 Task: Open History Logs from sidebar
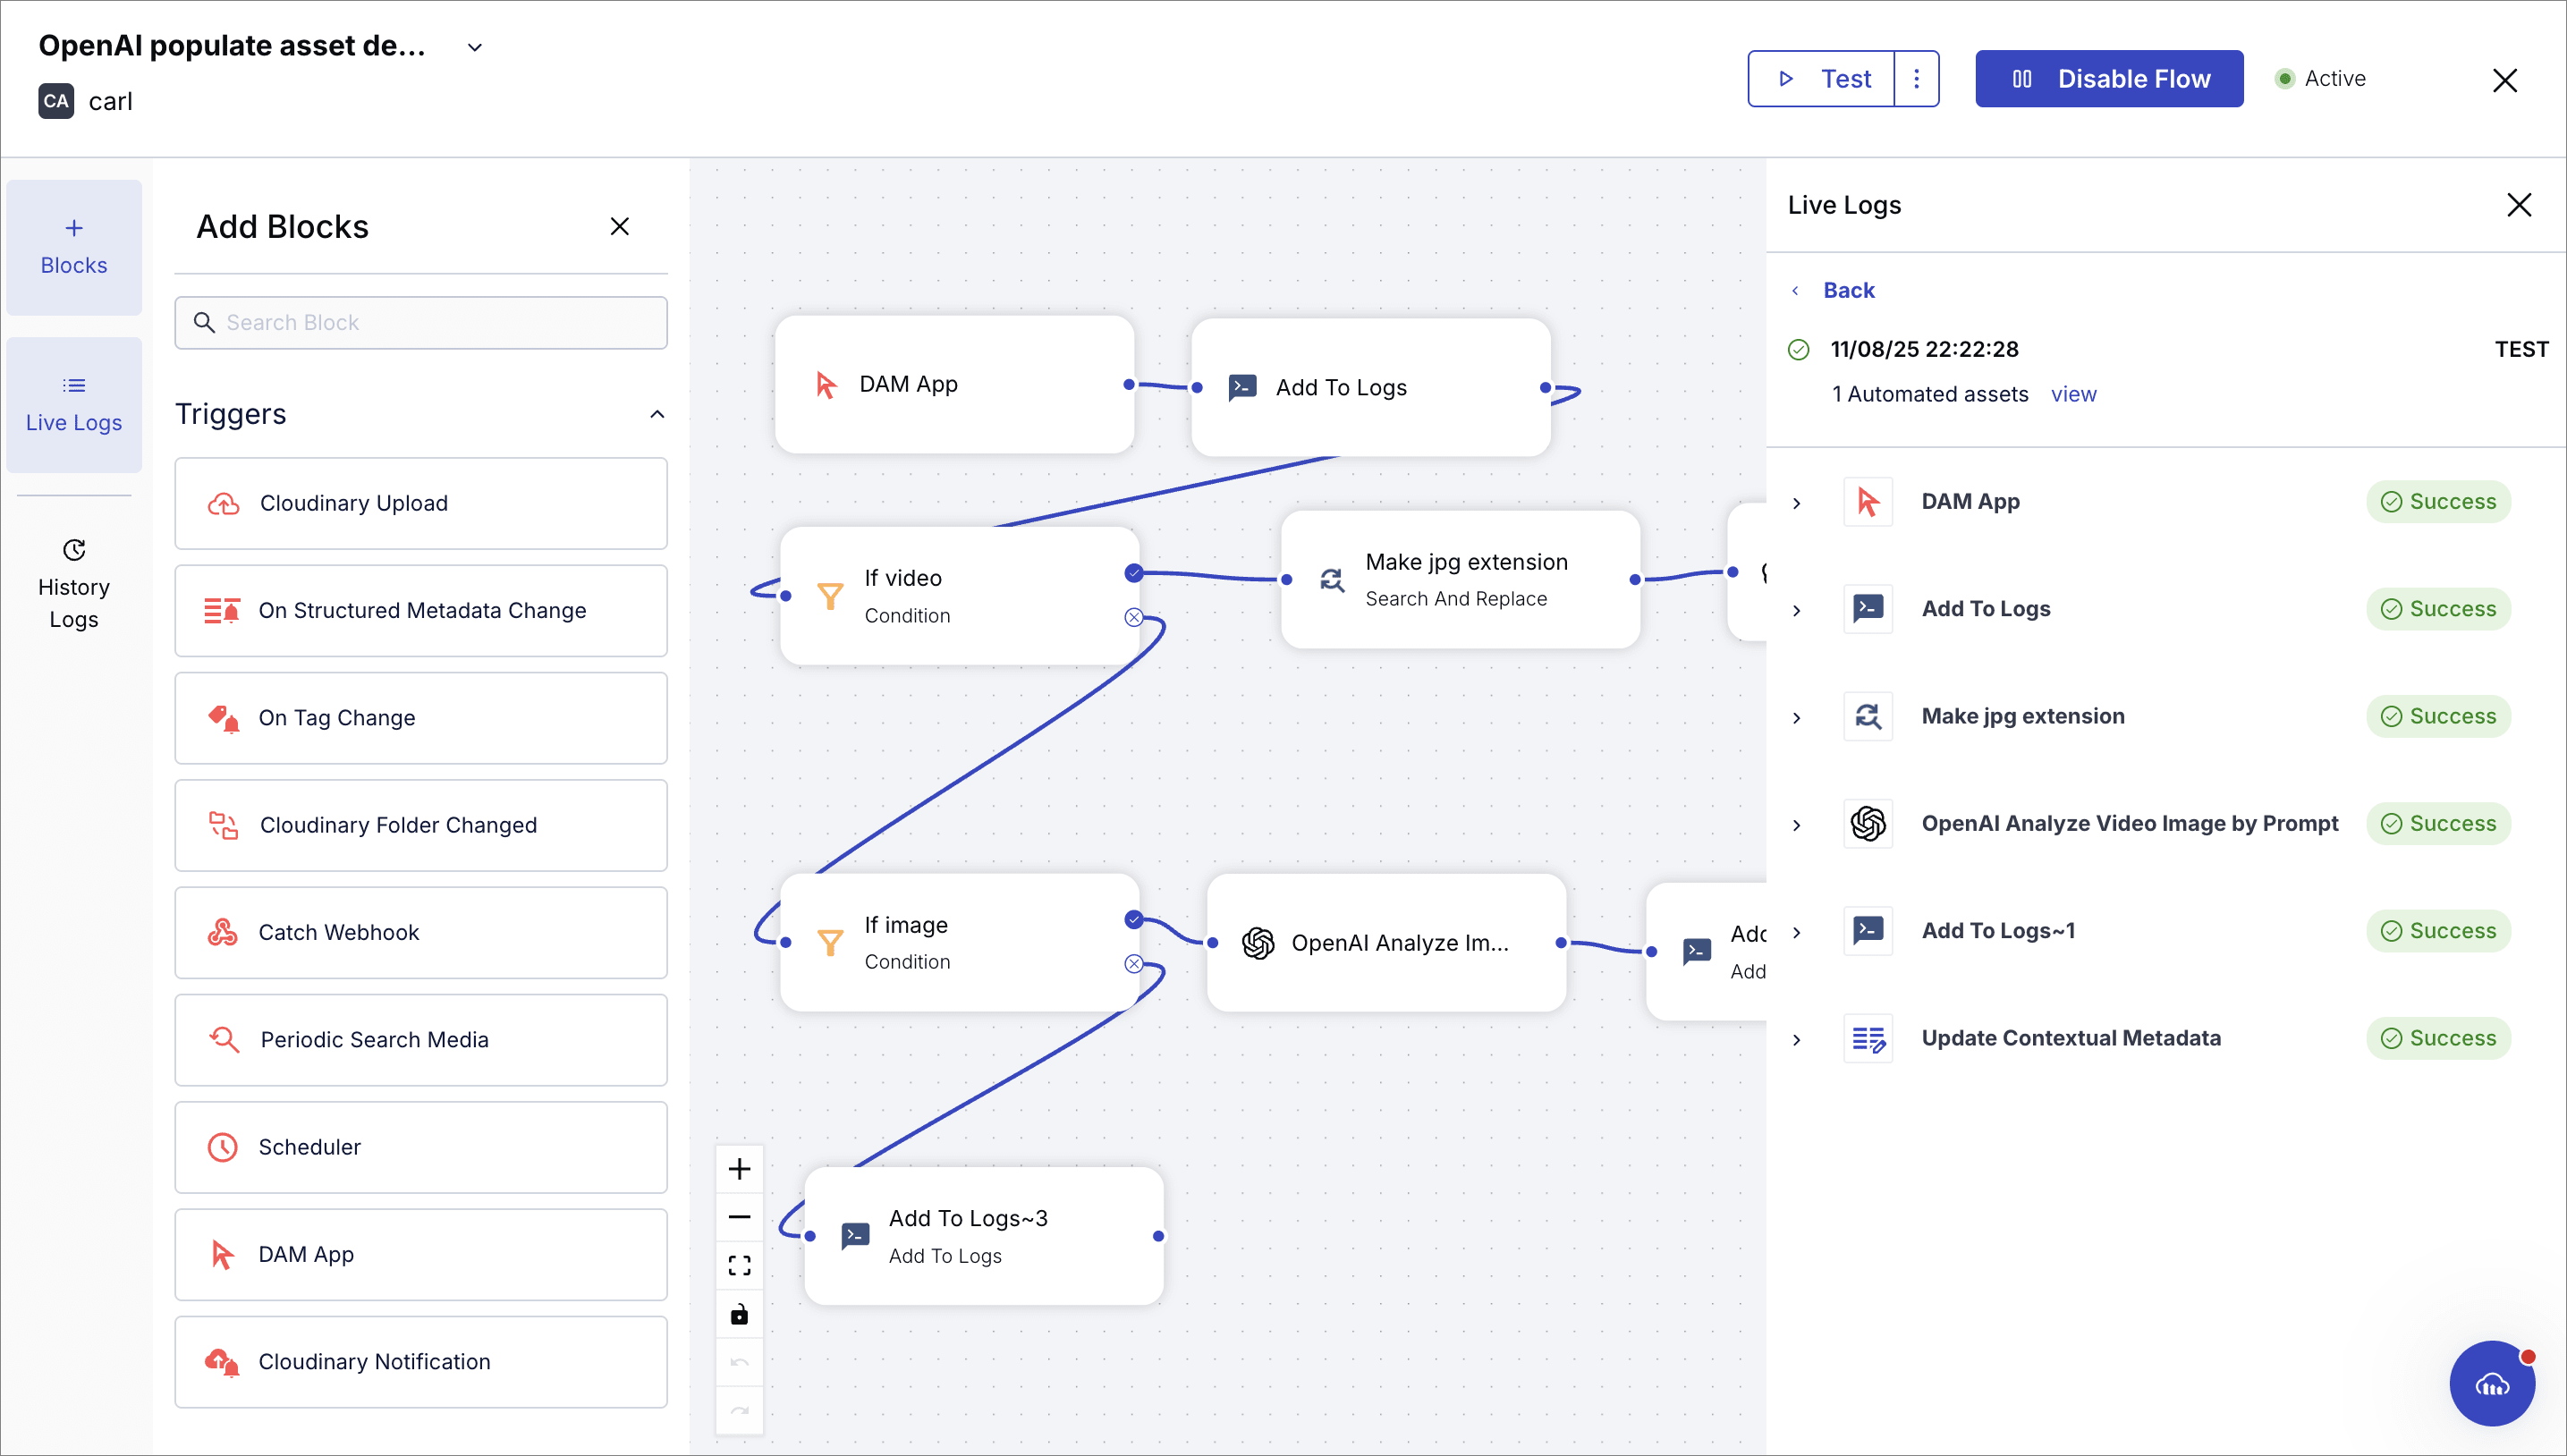74,585
